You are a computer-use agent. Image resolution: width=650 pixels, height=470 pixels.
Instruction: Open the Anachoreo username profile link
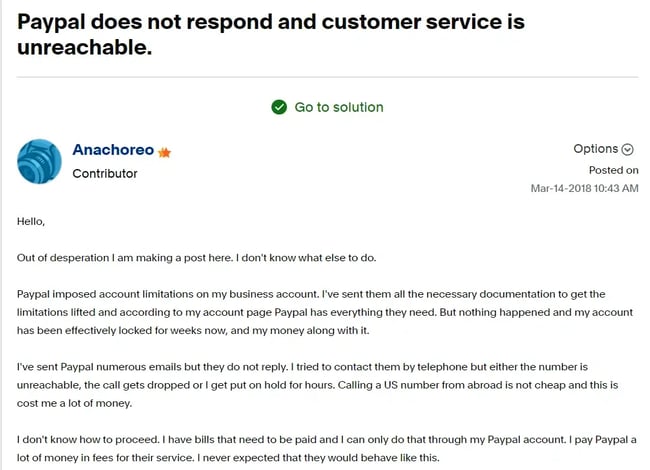click(113, 150)
